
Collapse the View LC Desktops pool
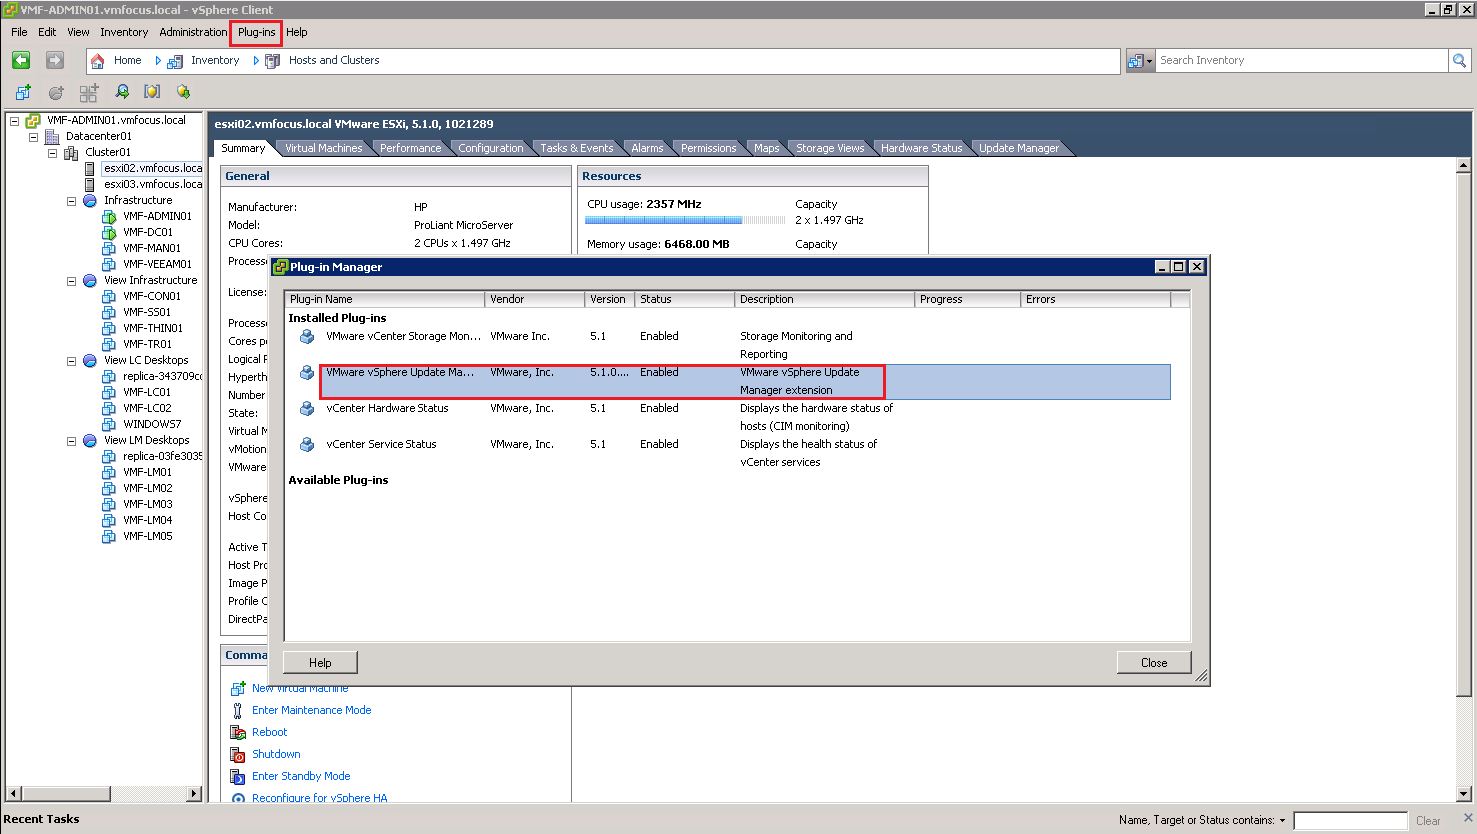click(x=71, y=361)
